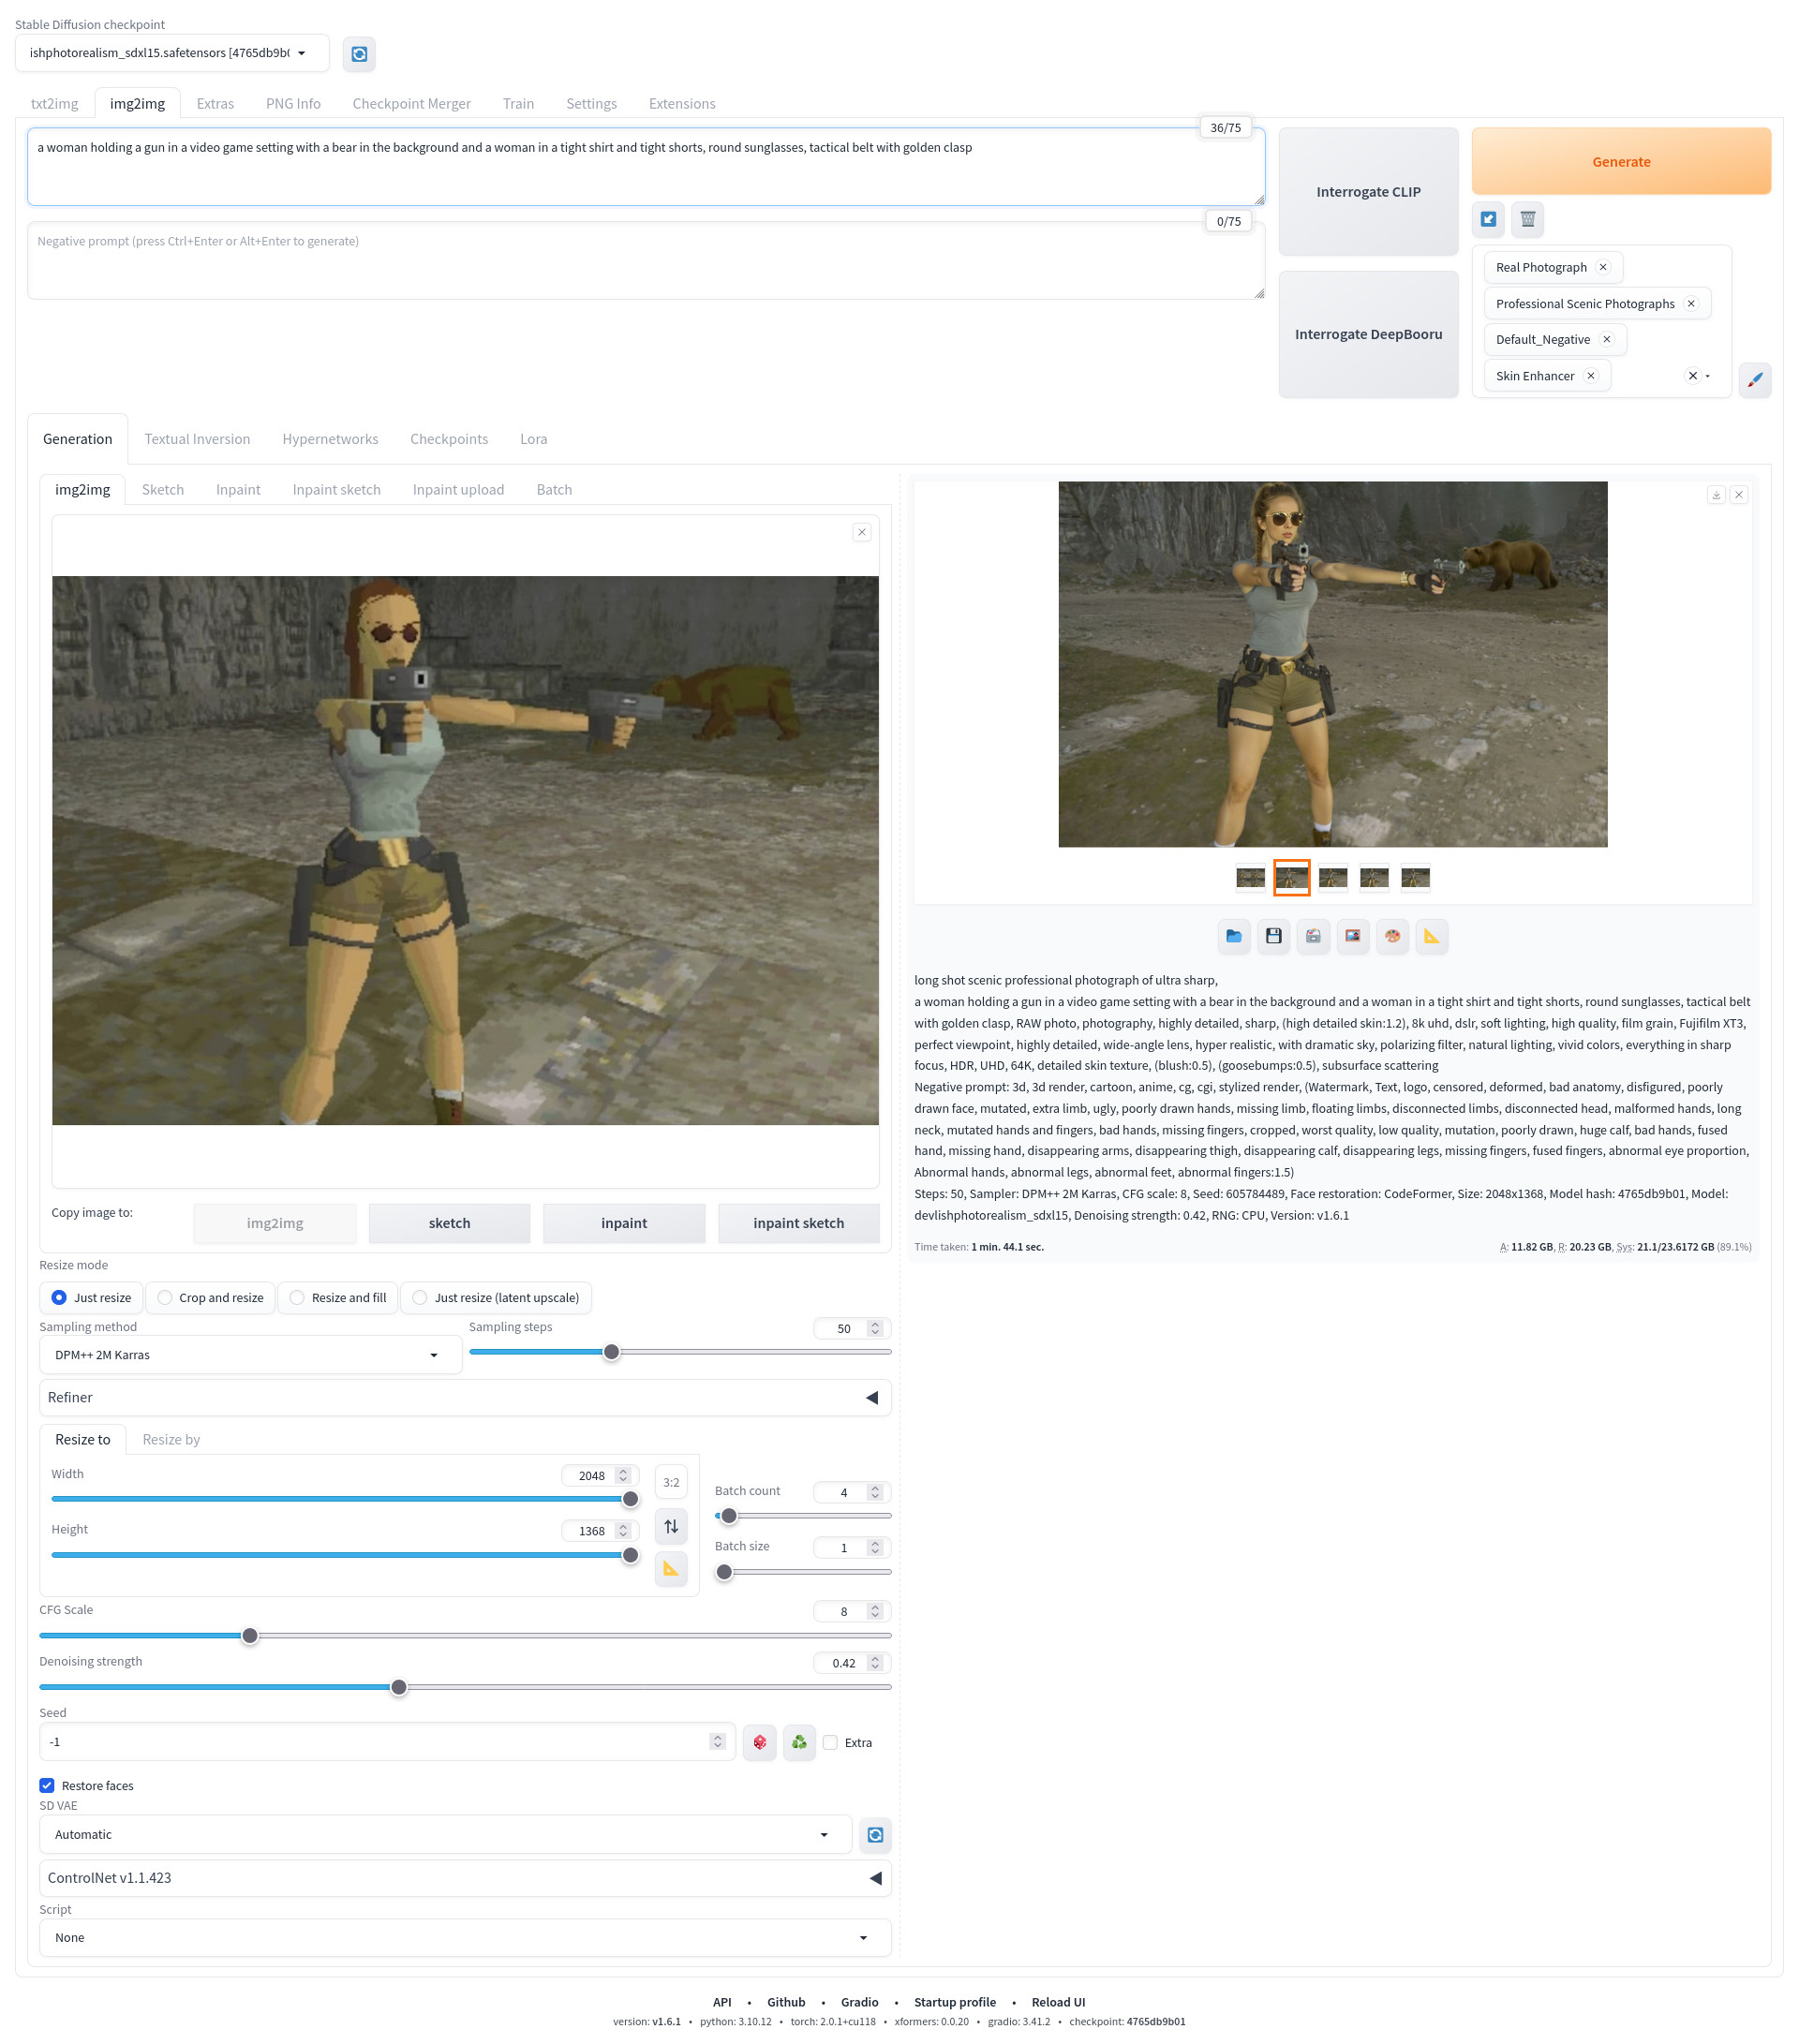Refresh the SD VAE list
This screenshot has height=2044, width=1799.
(875, 1835)
